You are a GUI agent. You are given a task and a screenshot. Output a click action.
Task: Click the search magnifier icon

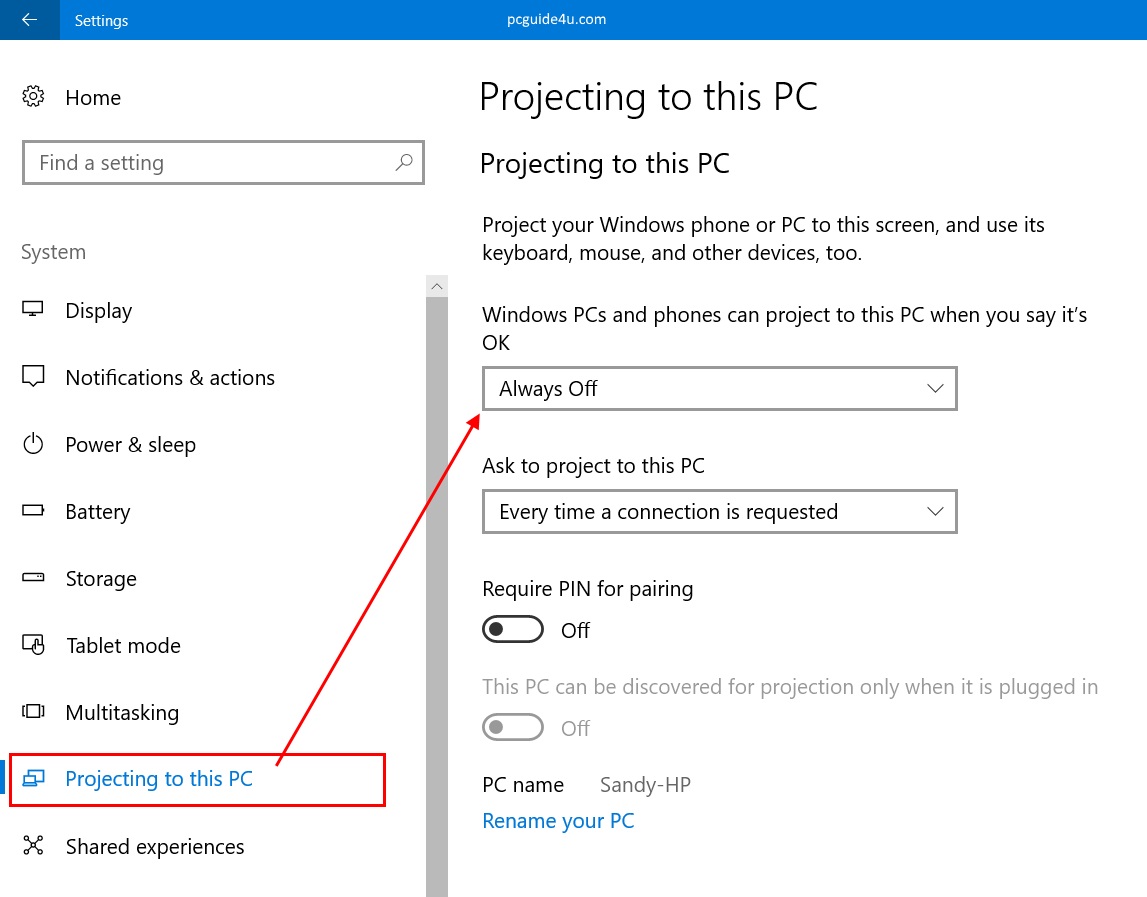404,162
